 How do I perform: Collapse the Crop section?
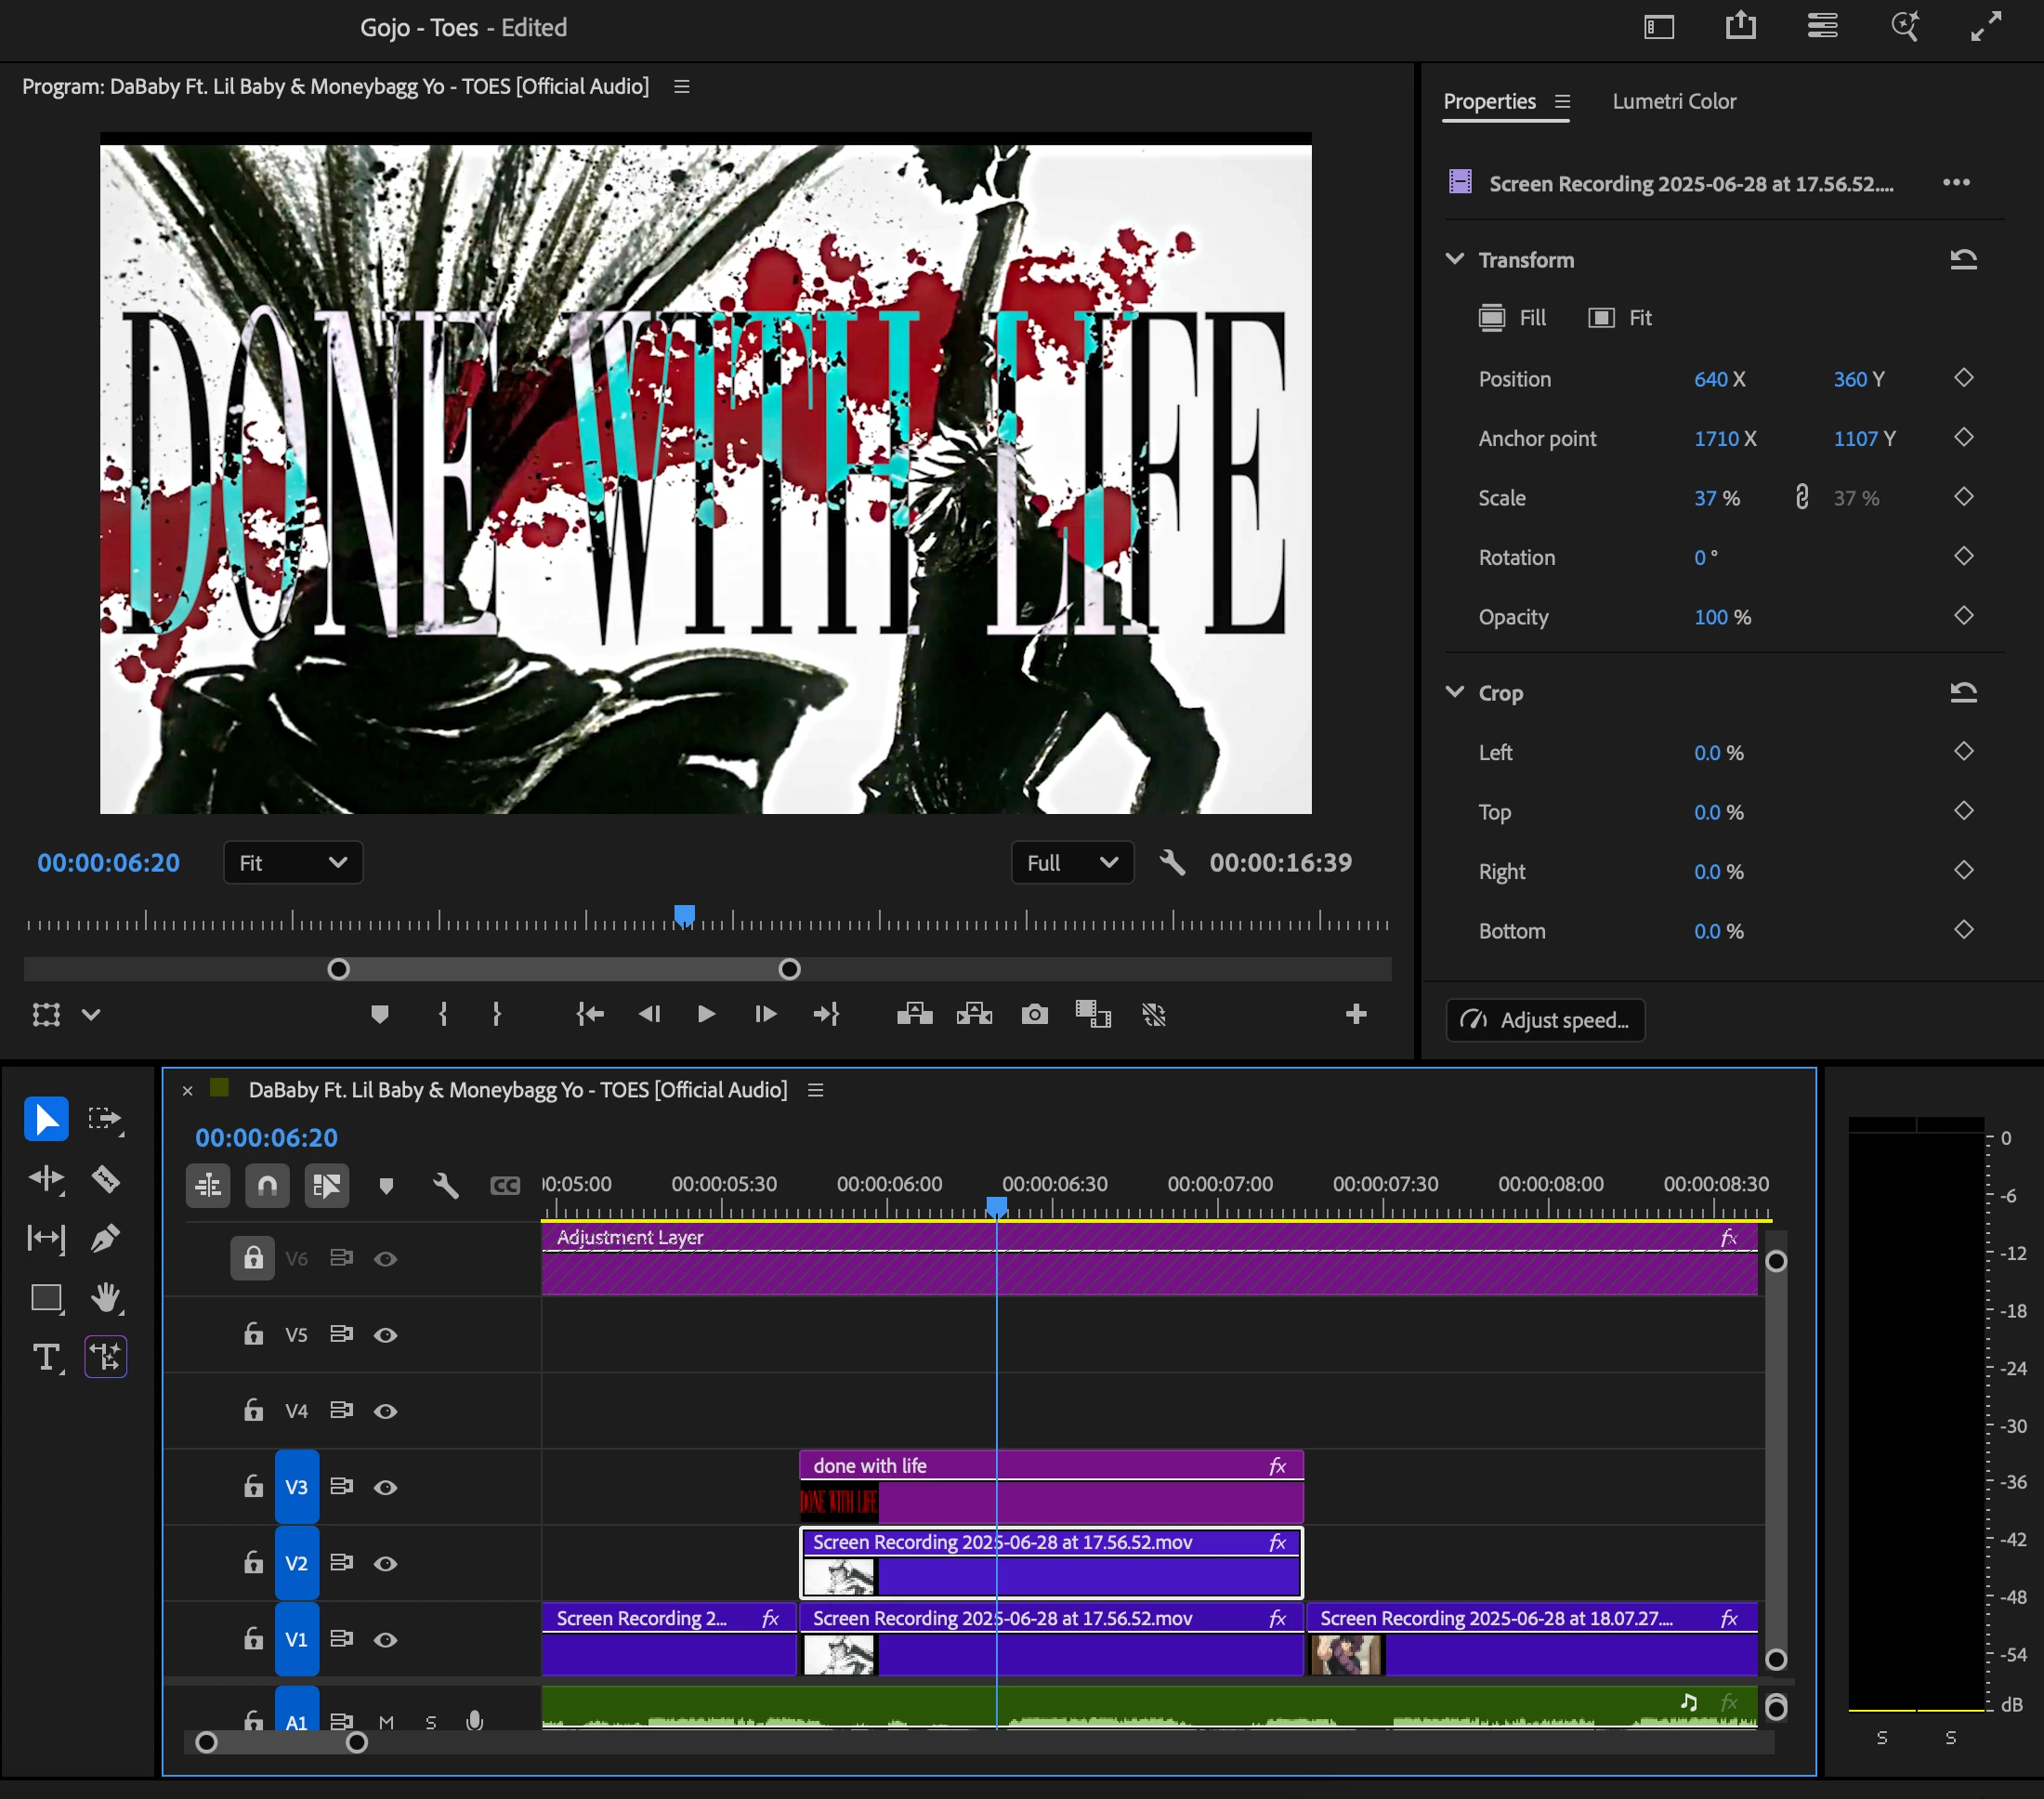tap(1455, 692)
